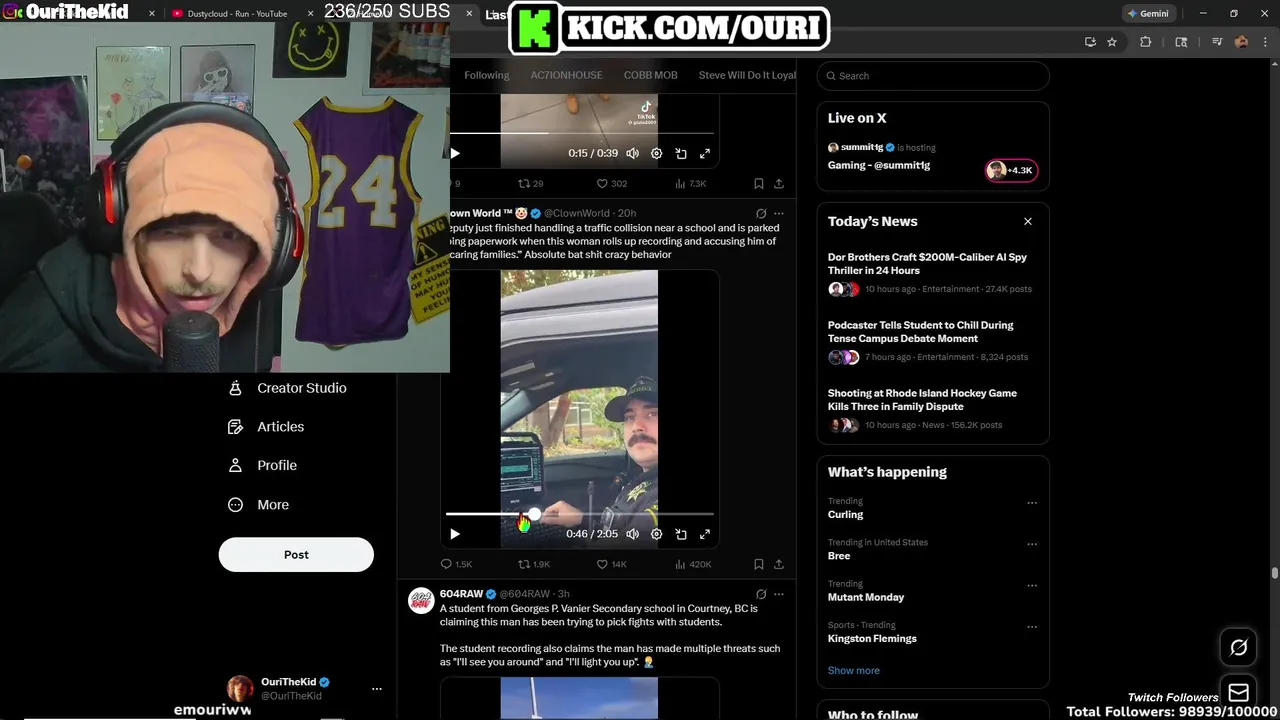
Task: Click Show more under What's happening
Action: pyautogui.click(x=854, y=670)
